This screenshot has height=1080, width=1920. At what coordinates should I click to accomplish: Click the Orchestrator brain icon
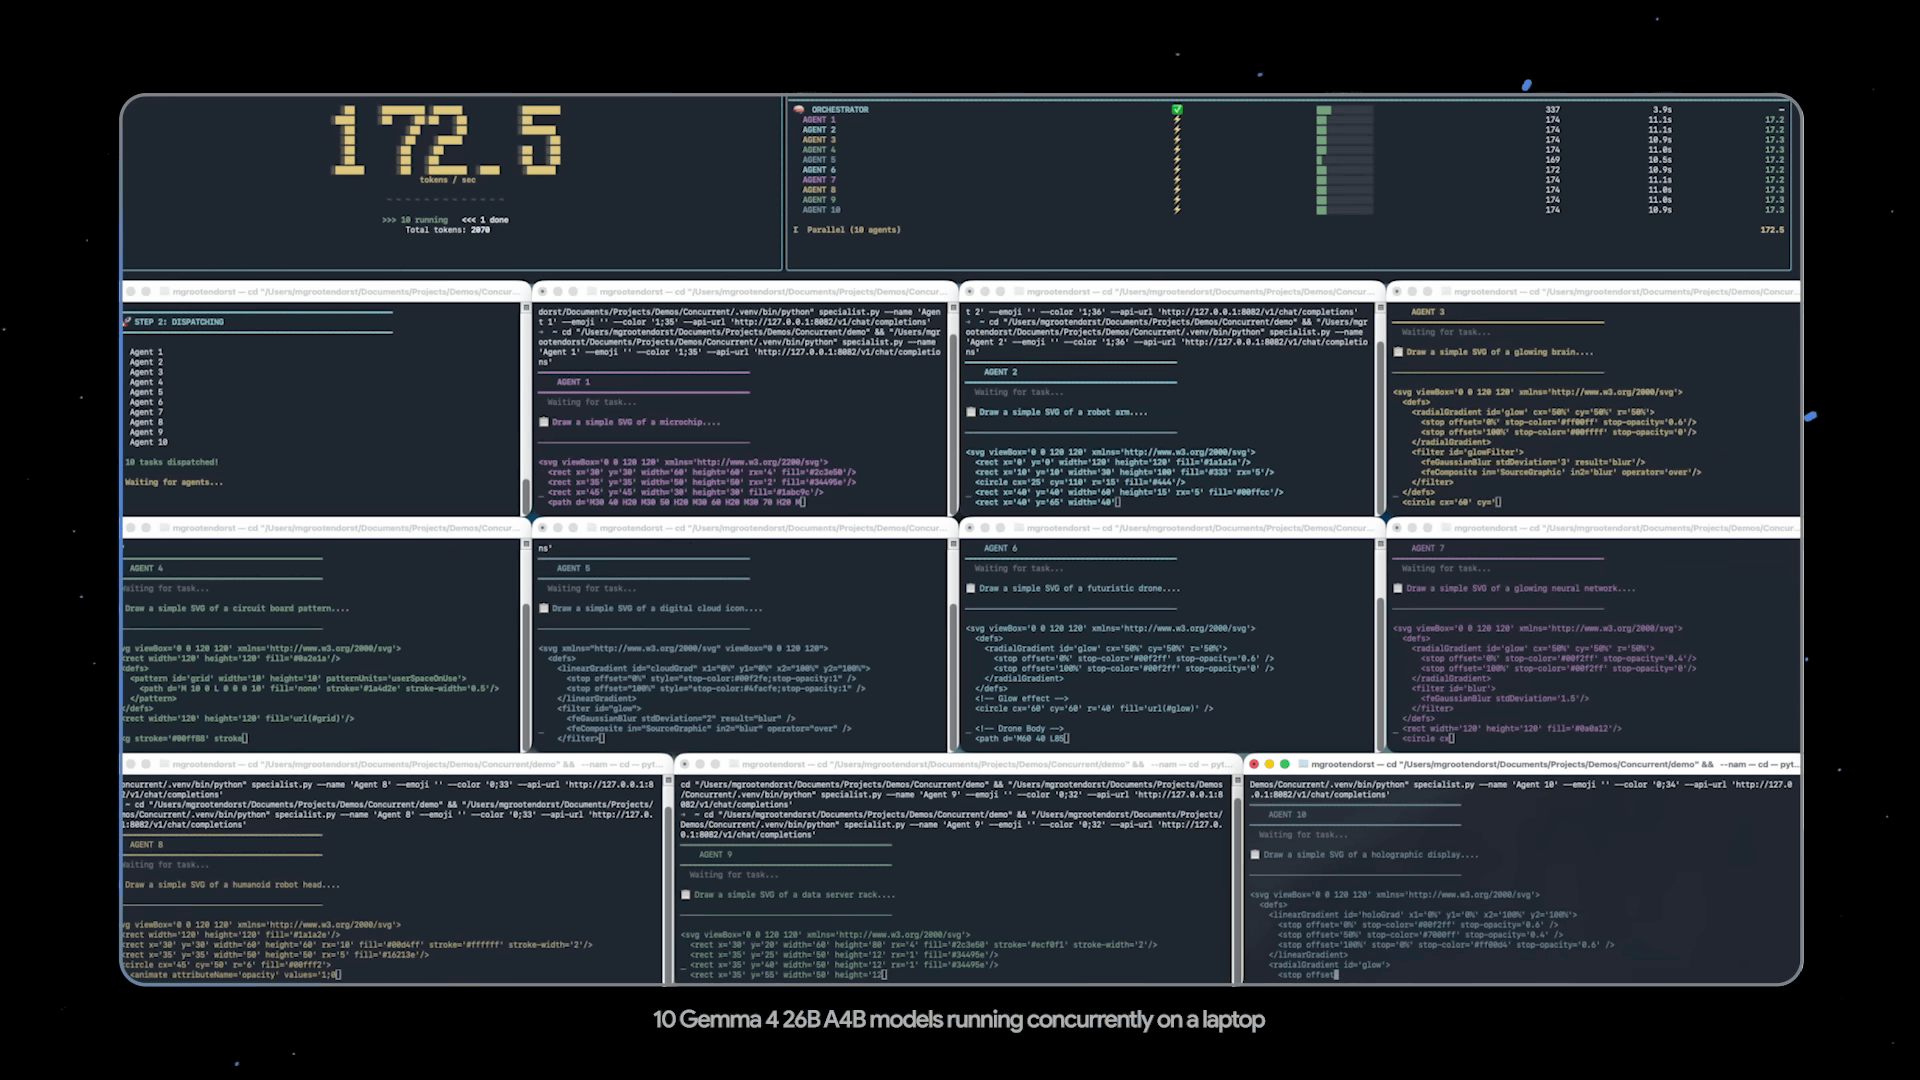(799, 109)
